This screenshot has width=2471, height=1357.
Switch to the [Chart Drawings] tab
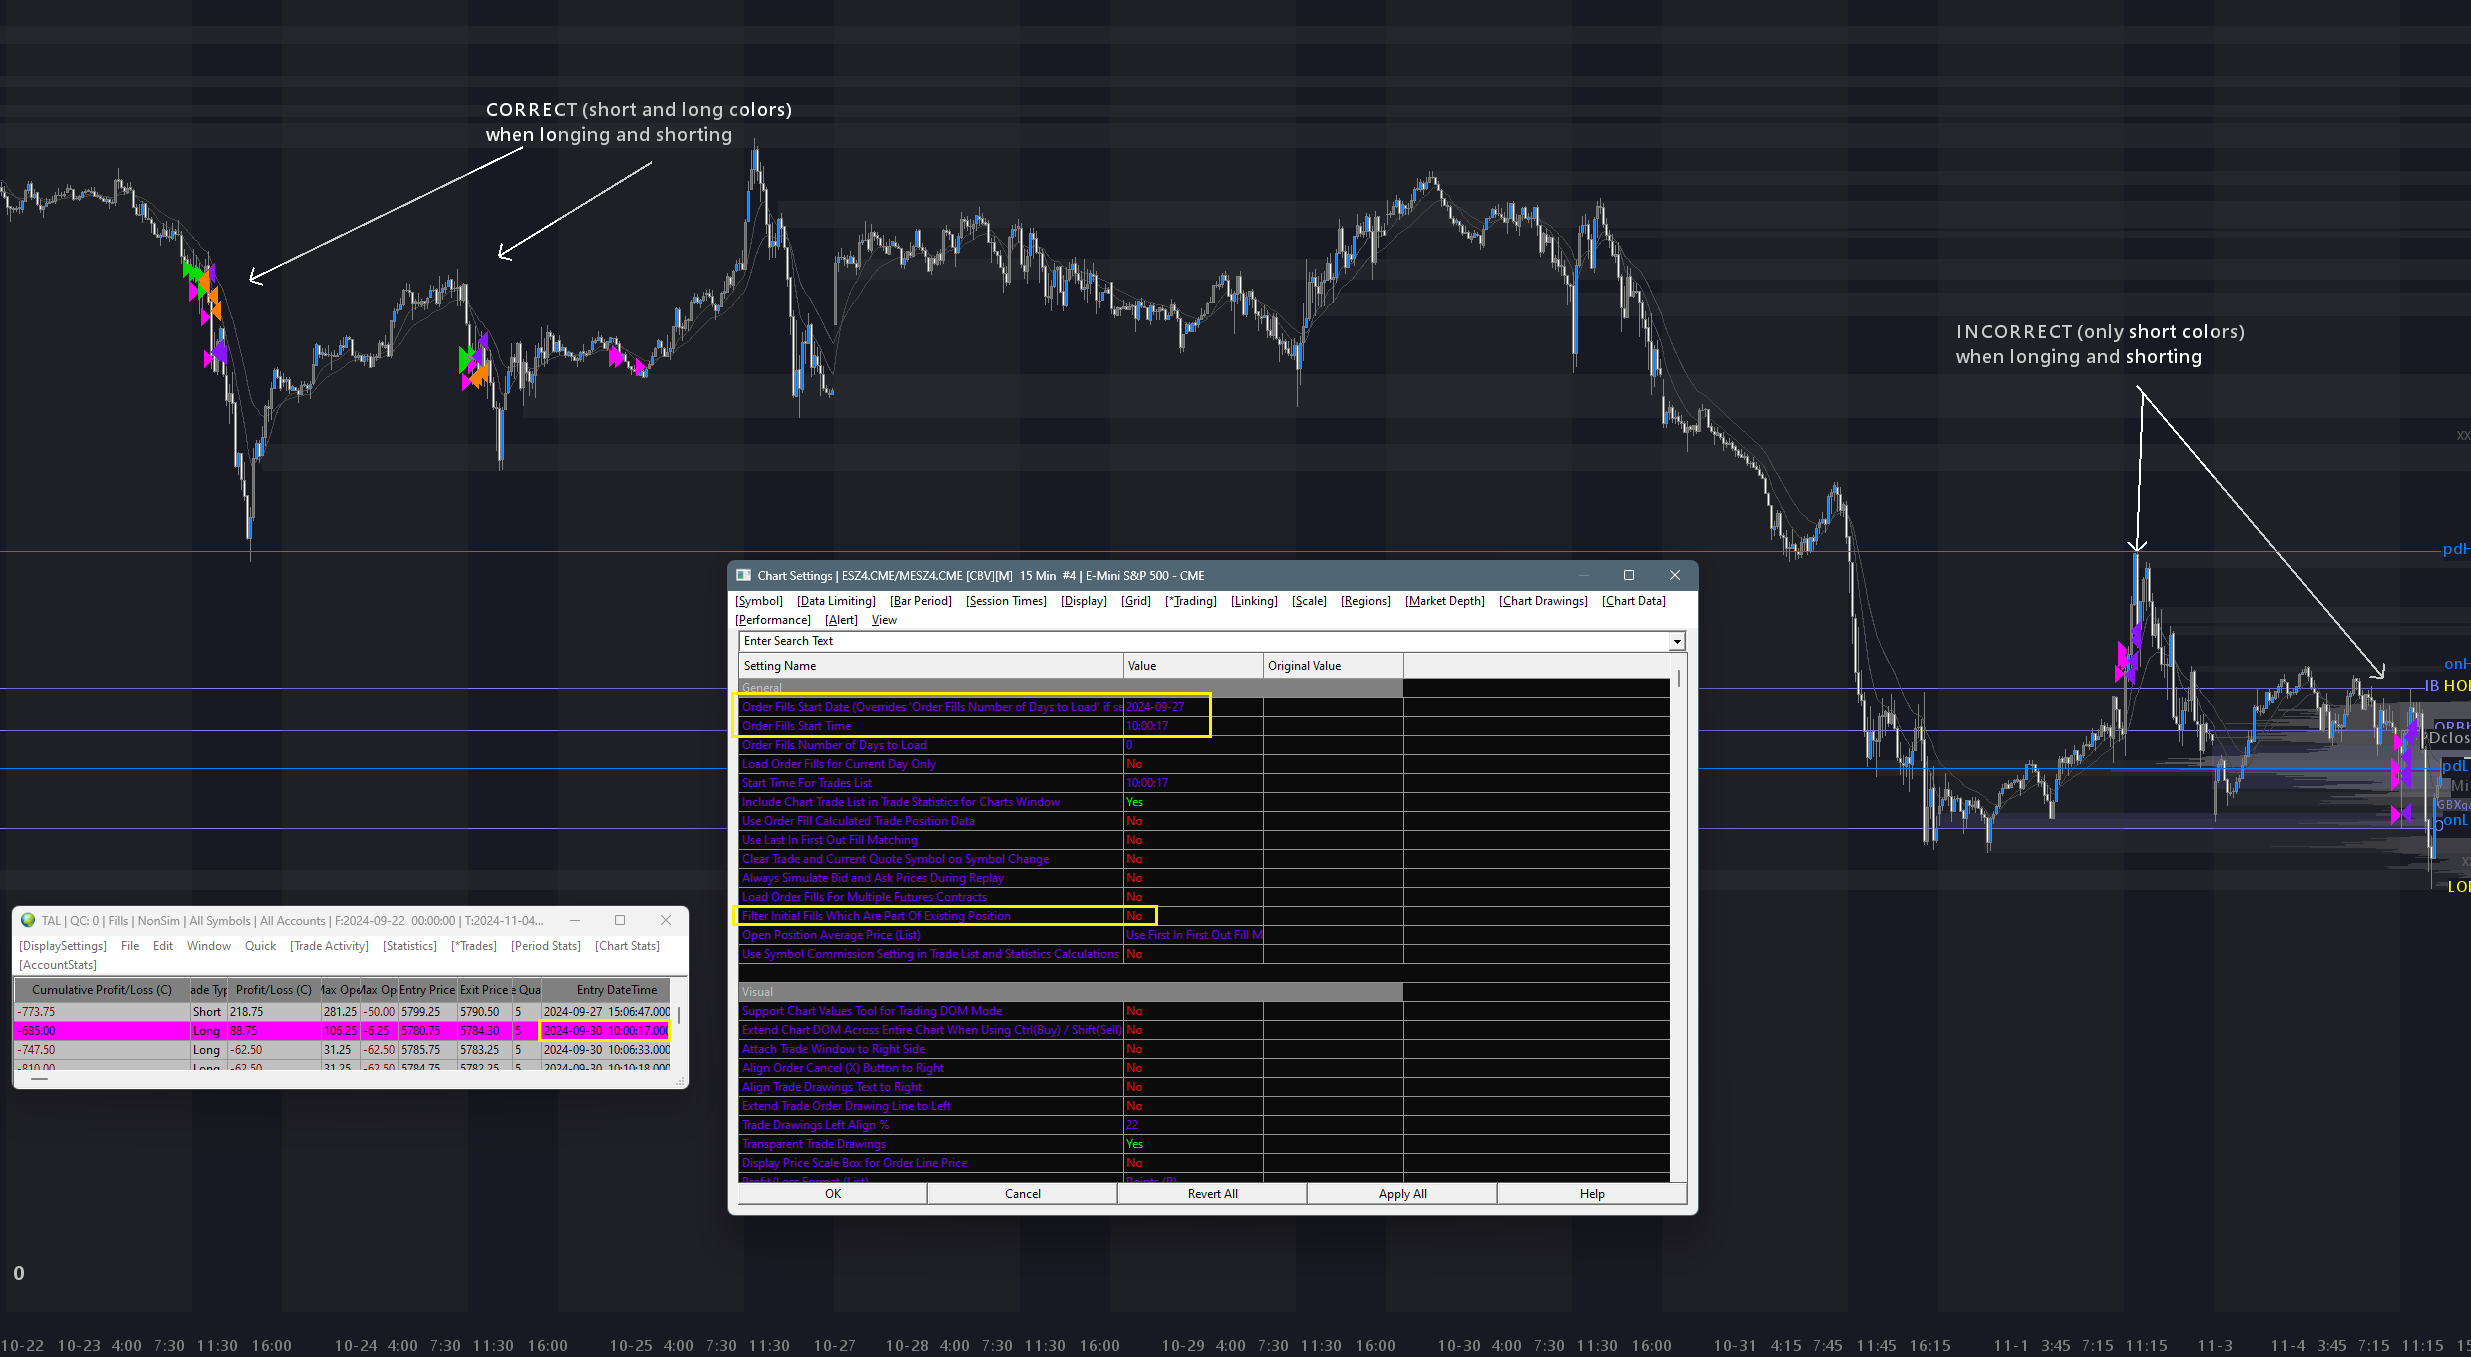pyautogui.click(x=1542, y=601)
